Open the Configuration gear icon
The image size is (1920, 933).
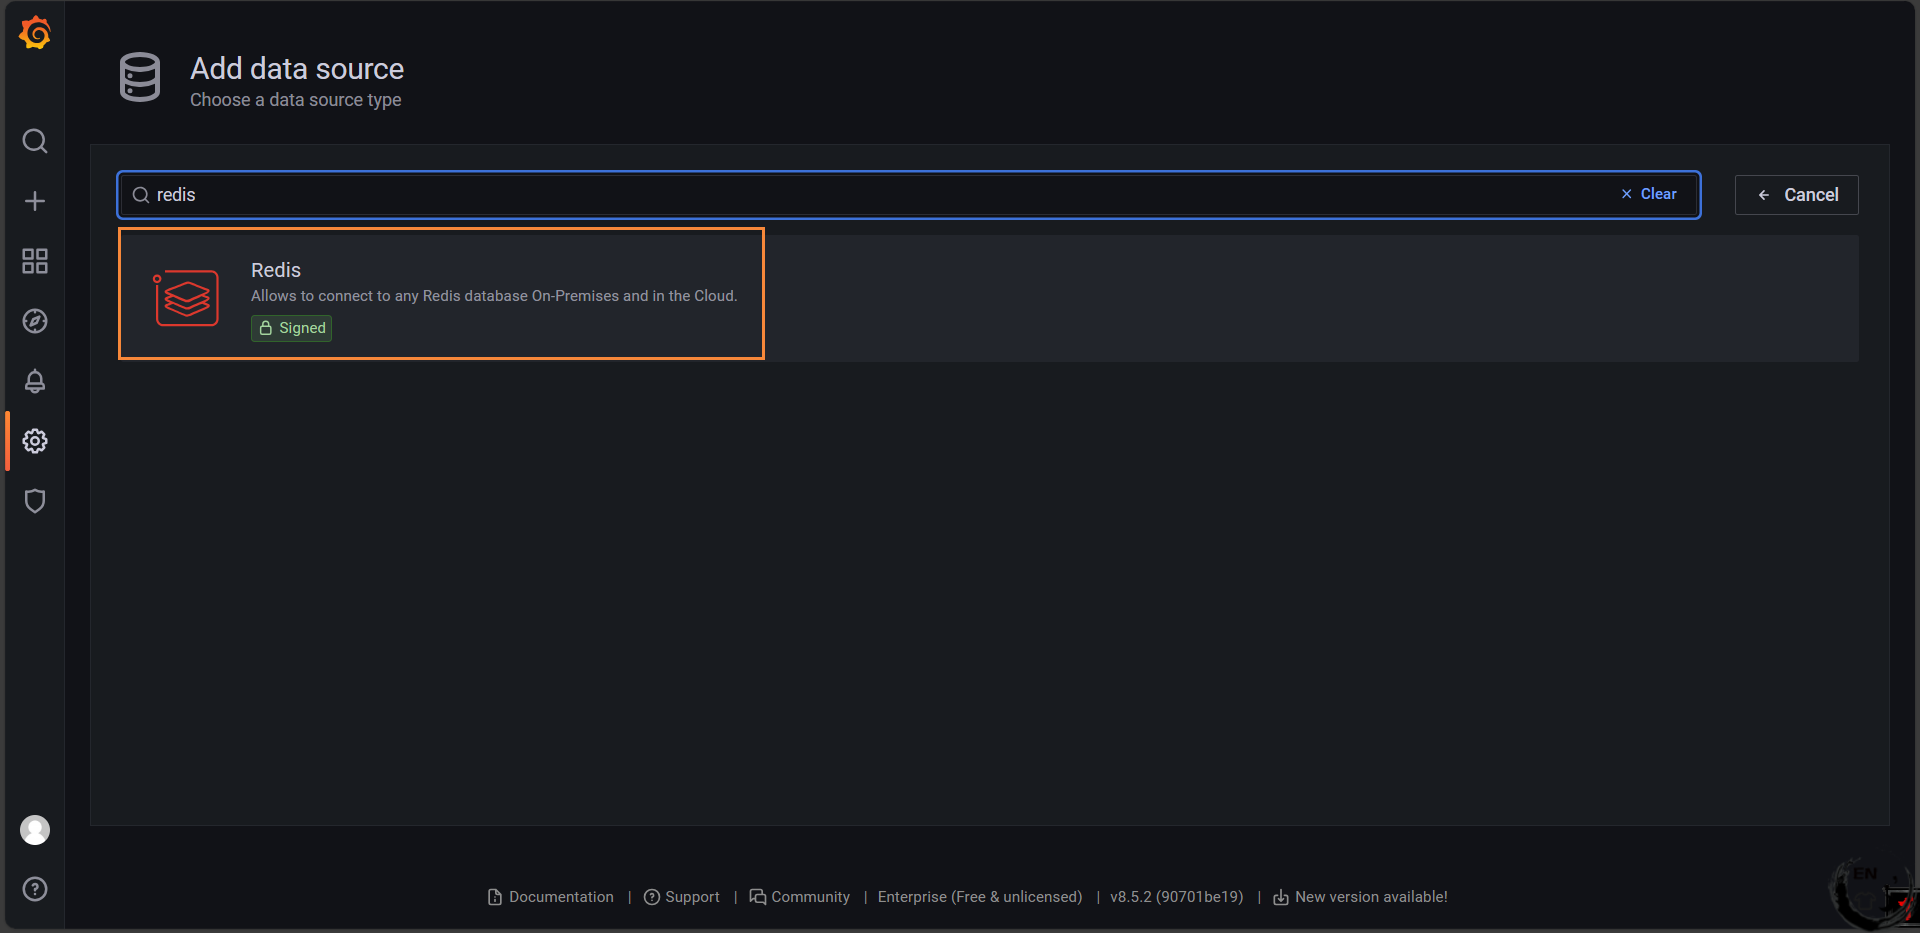click(x=35, y=441)
